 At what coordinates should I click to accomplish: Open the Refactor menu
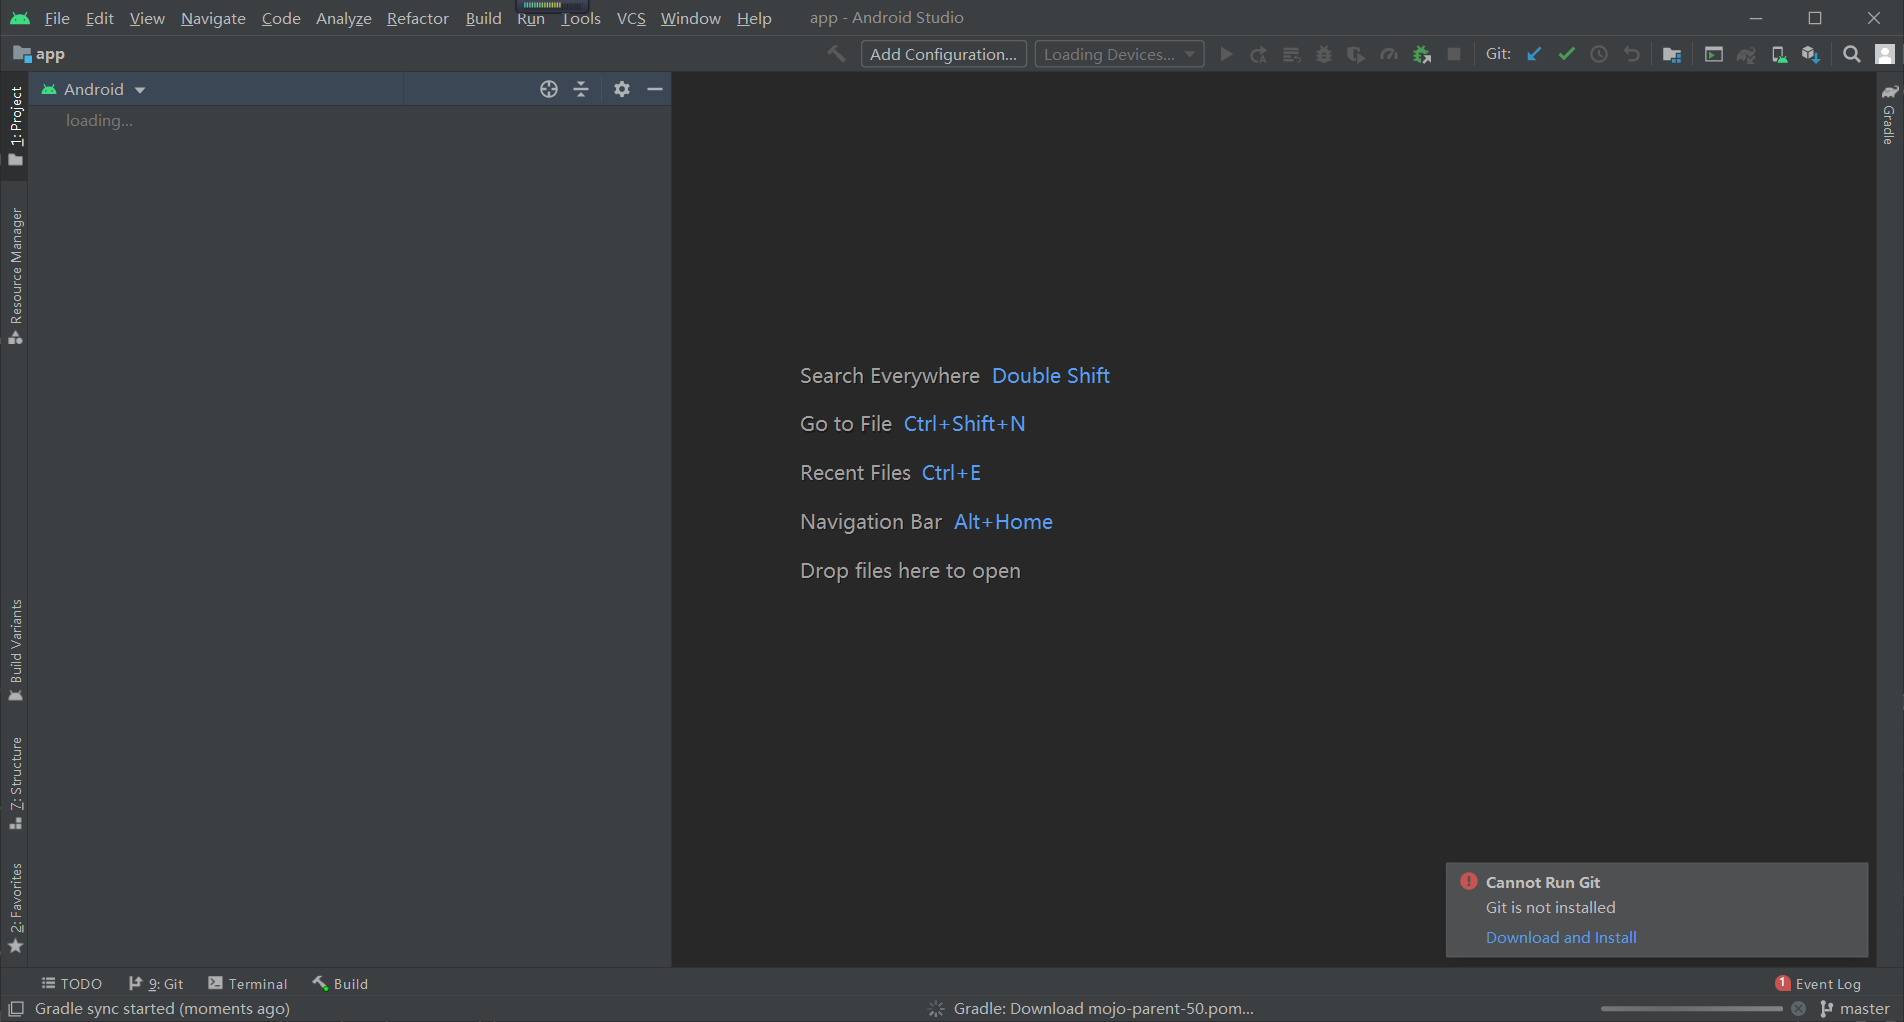point(417,18)
